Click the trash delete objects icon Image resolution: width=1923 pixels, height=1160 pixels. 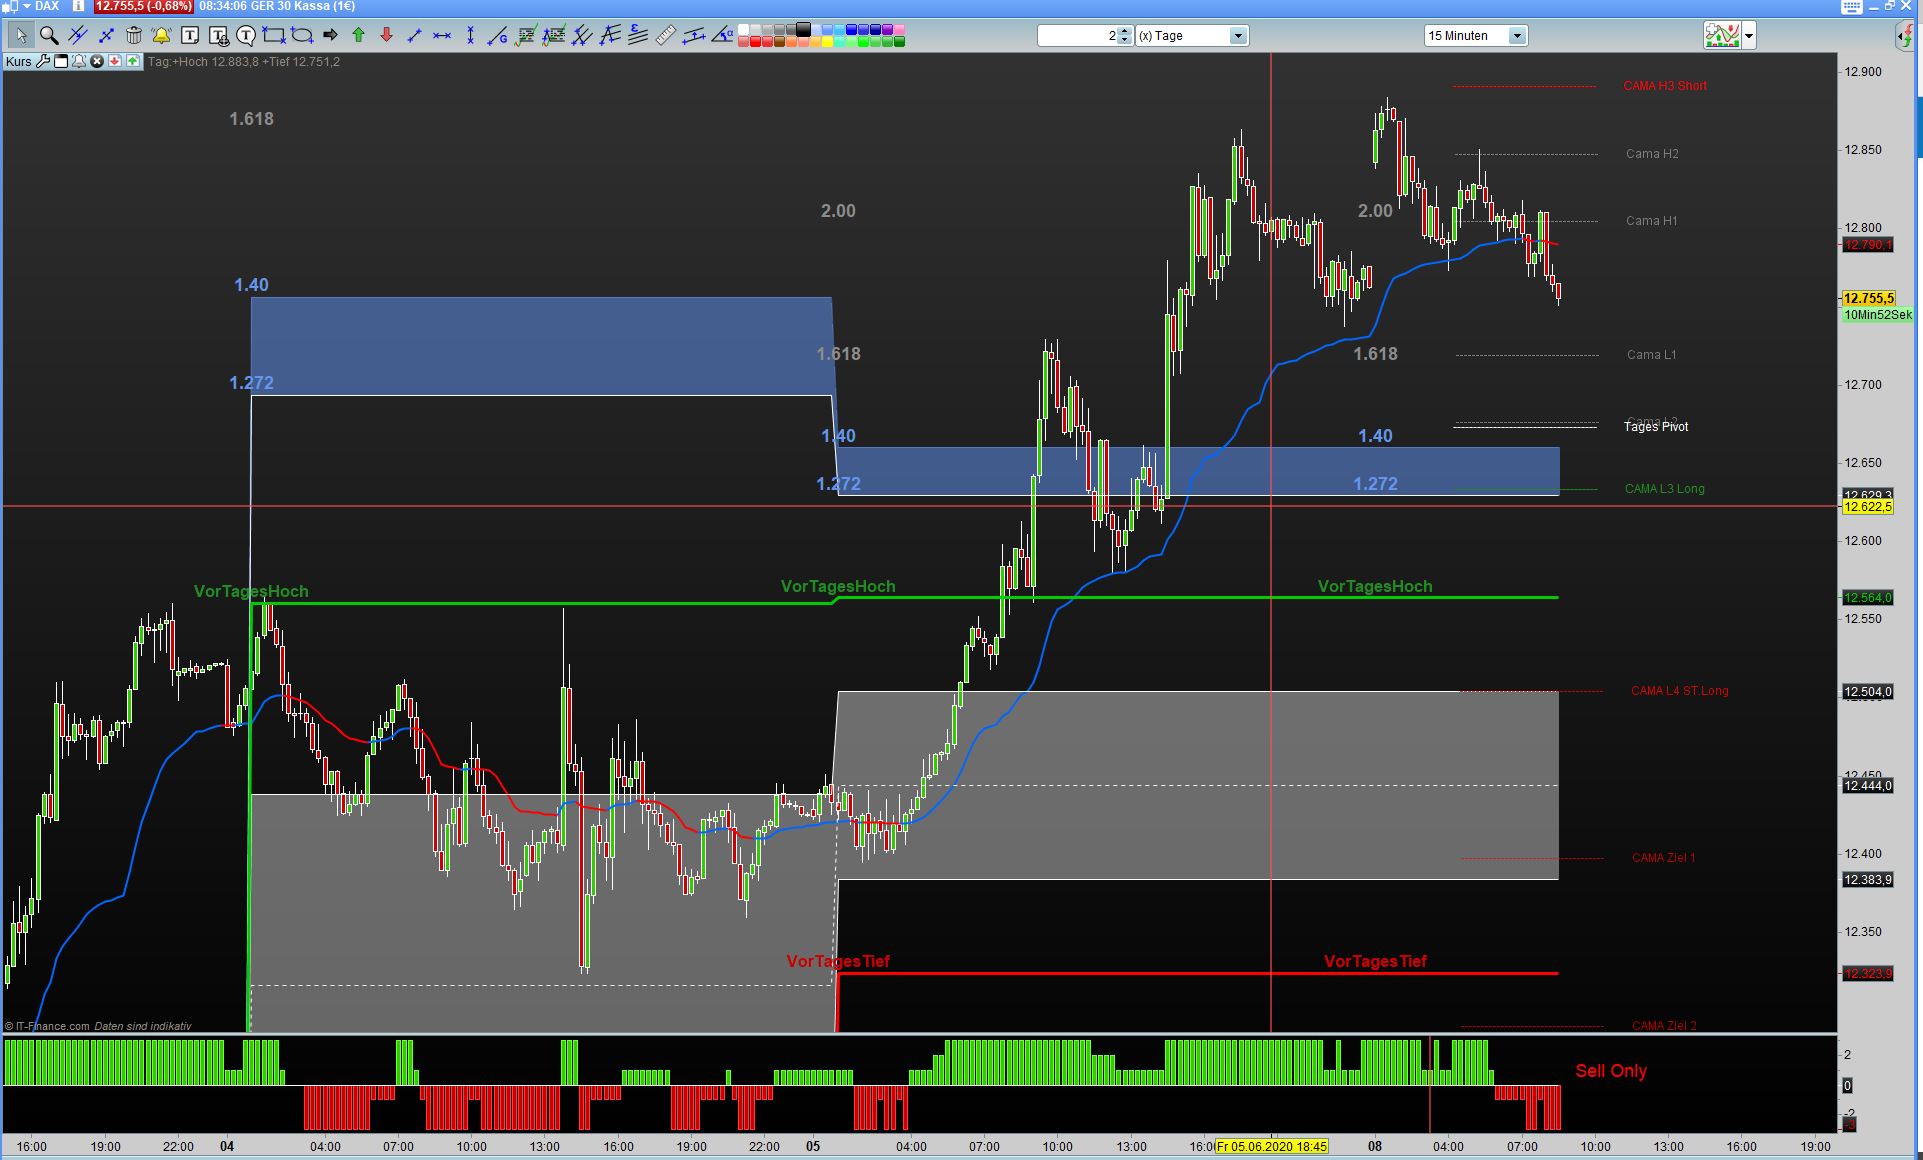pyautogui.click(x=134, y=36)
